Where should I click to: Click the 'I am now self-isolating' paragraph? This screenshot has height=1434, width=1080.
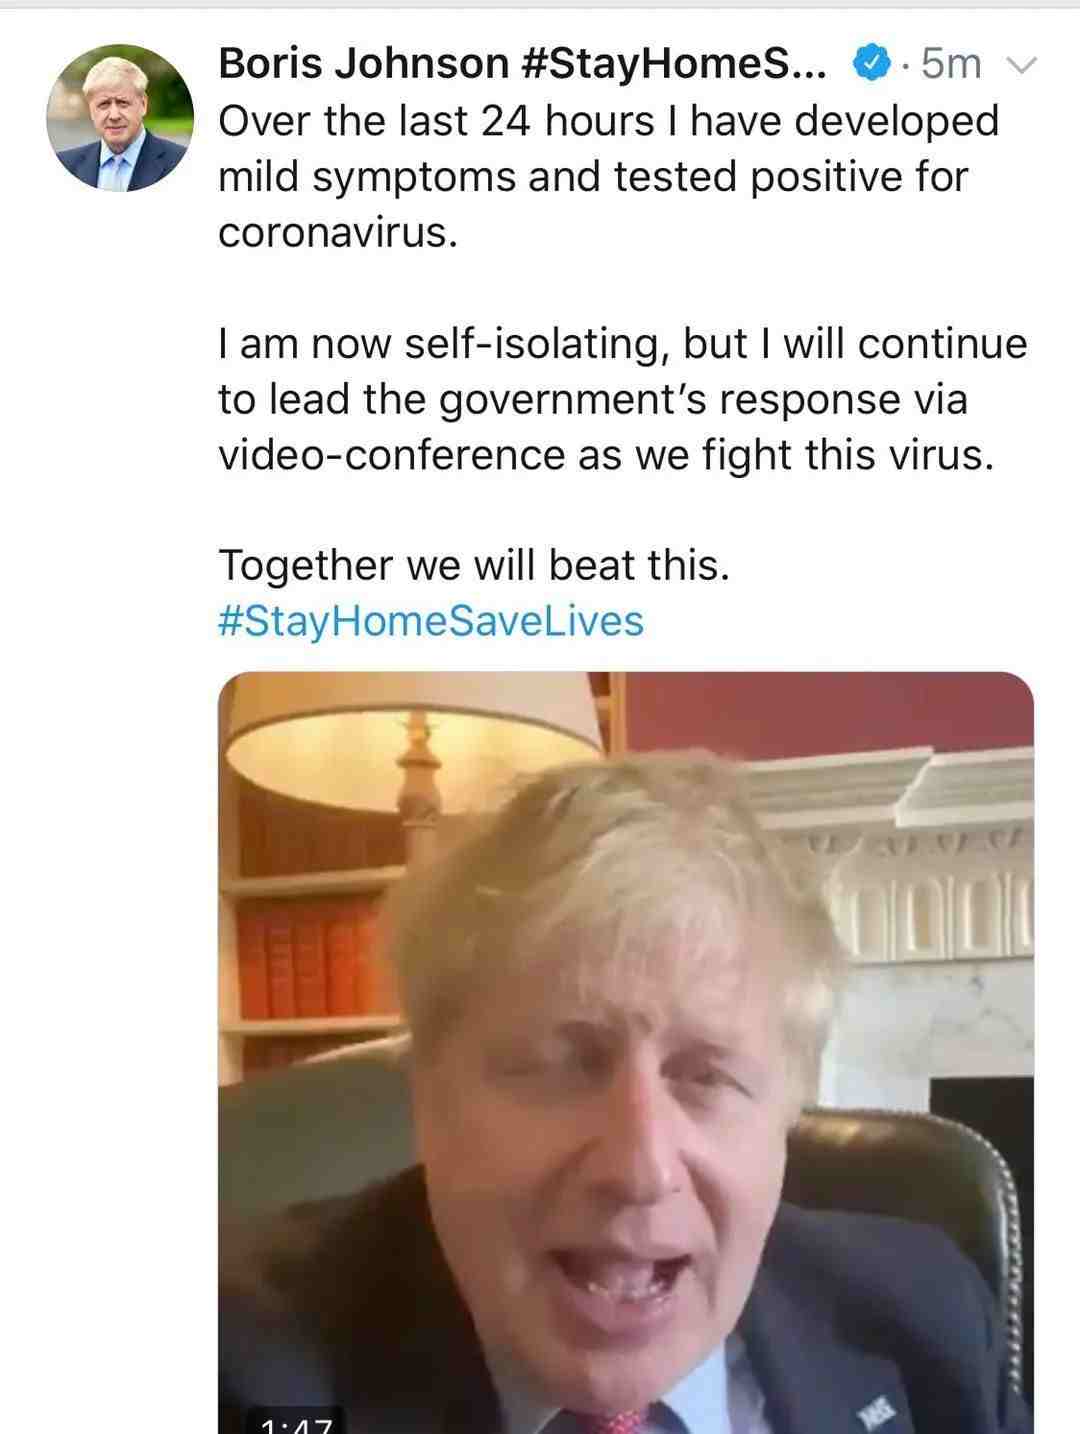622,399
